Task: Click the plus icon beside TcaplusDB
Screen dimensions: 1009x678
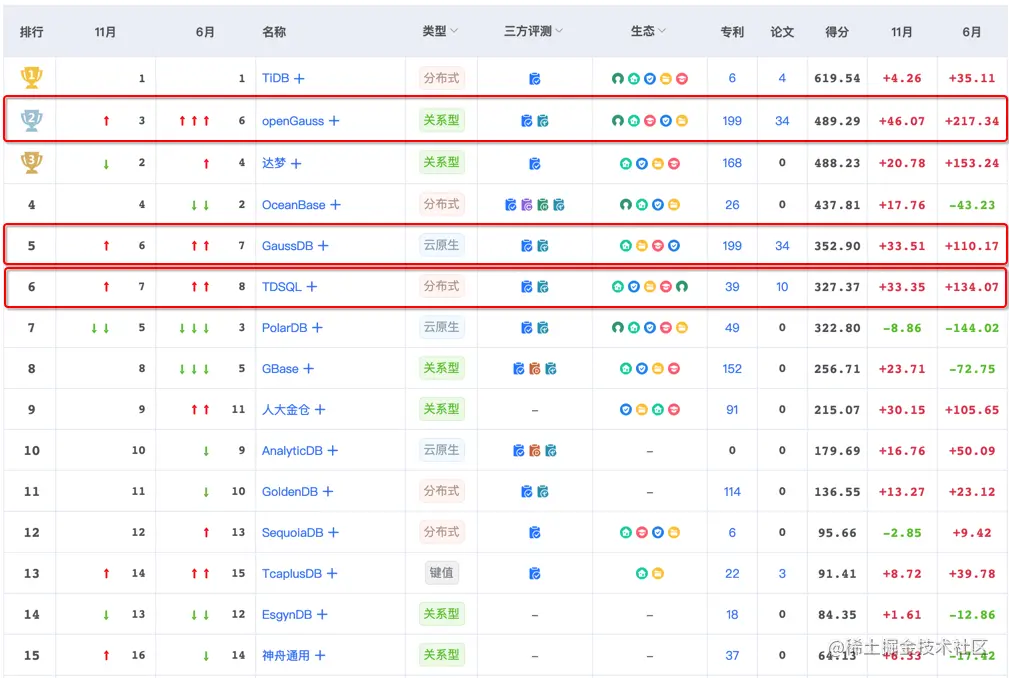Action: pyautogui.click(x=332, y=573)
